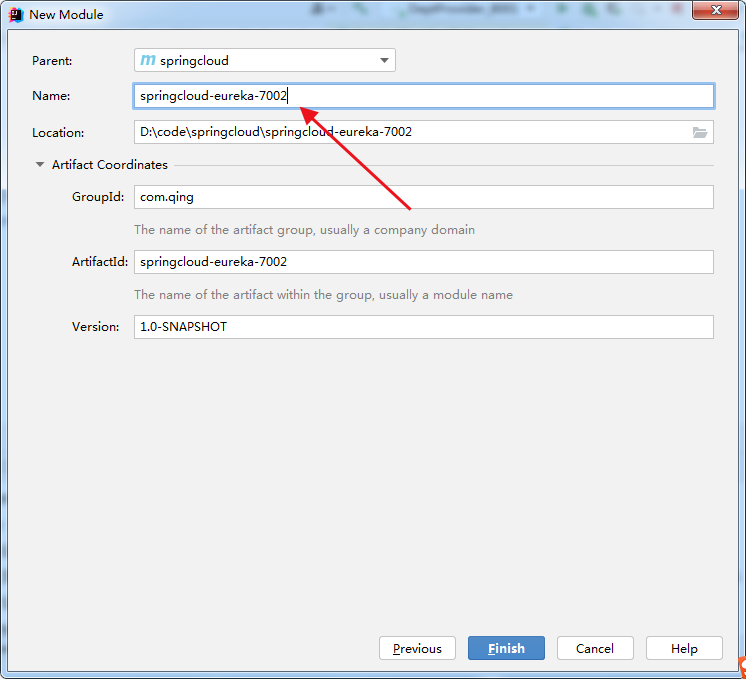746x679 pixels.
Task: Browse for location with the folder icon
Action: (x=700, y=132)
